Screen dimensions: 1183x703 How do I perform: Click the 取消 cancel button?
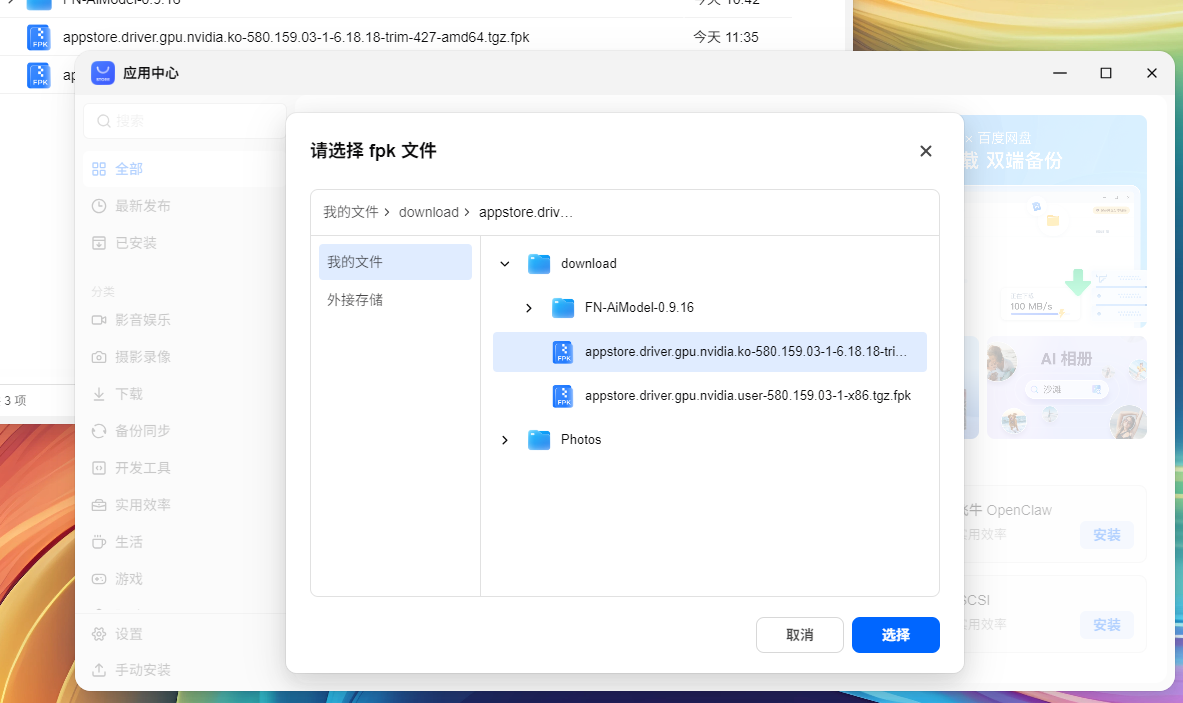(800, 635)
